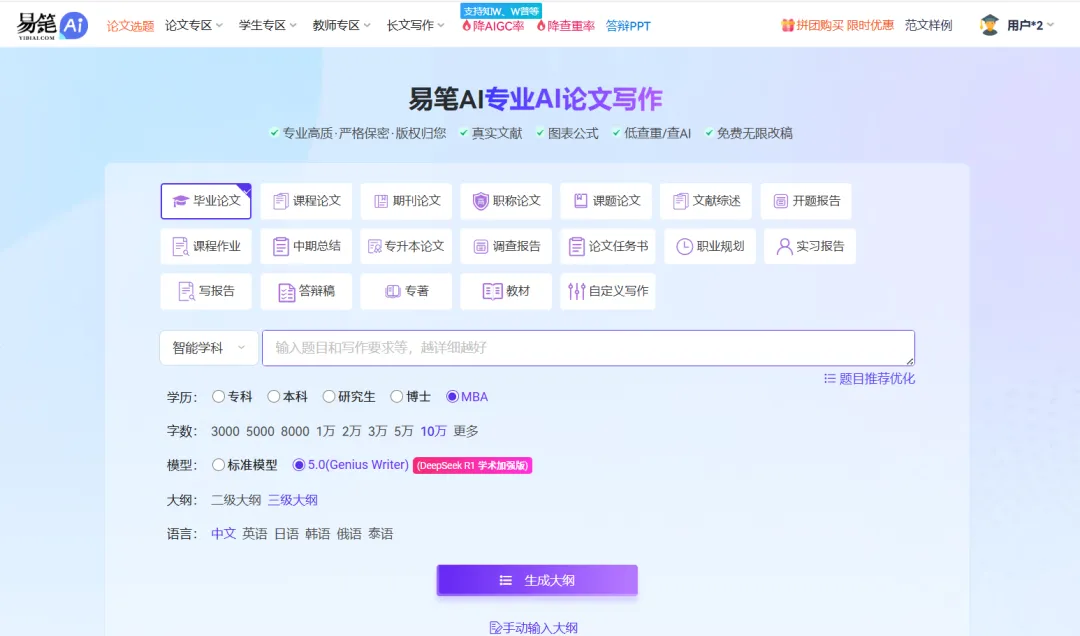The height and width of the screenshot is (636, 1080).
Task: Choose the 5.0(Genius Writer) model radio
Action: click(298, 465)
